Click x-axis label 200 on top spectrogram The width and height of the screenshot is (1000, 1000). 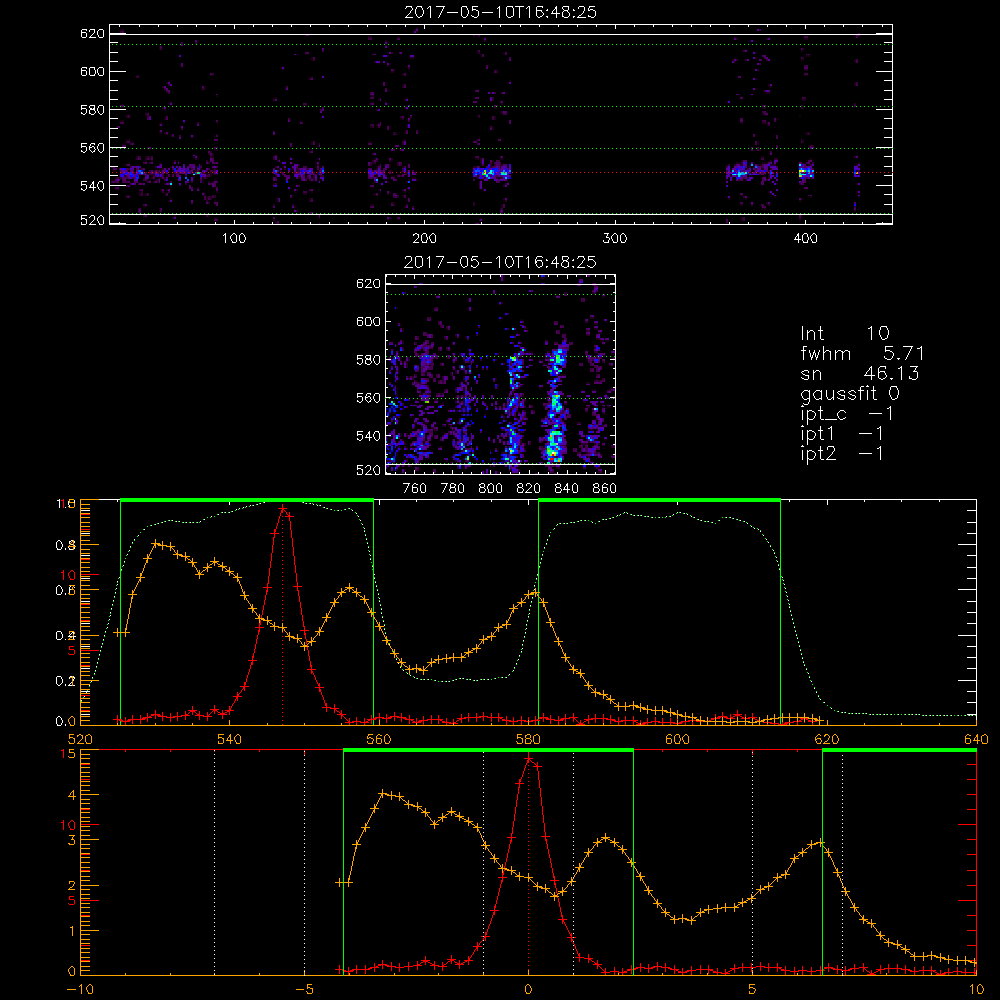coord(424,239)
